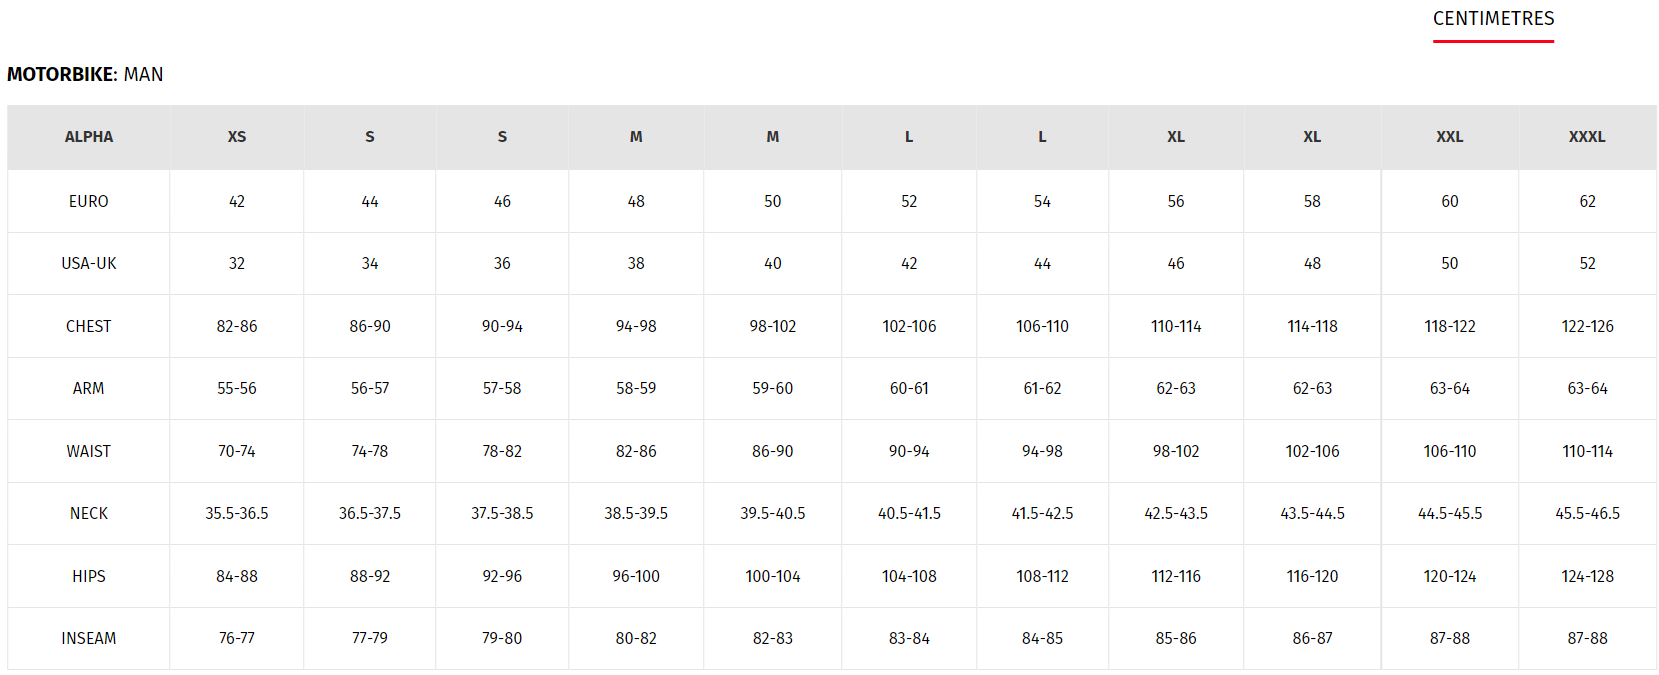Viewport: 1659px width, 675px height.
Task: Select the CHEST row label
Action: point(89,326)
